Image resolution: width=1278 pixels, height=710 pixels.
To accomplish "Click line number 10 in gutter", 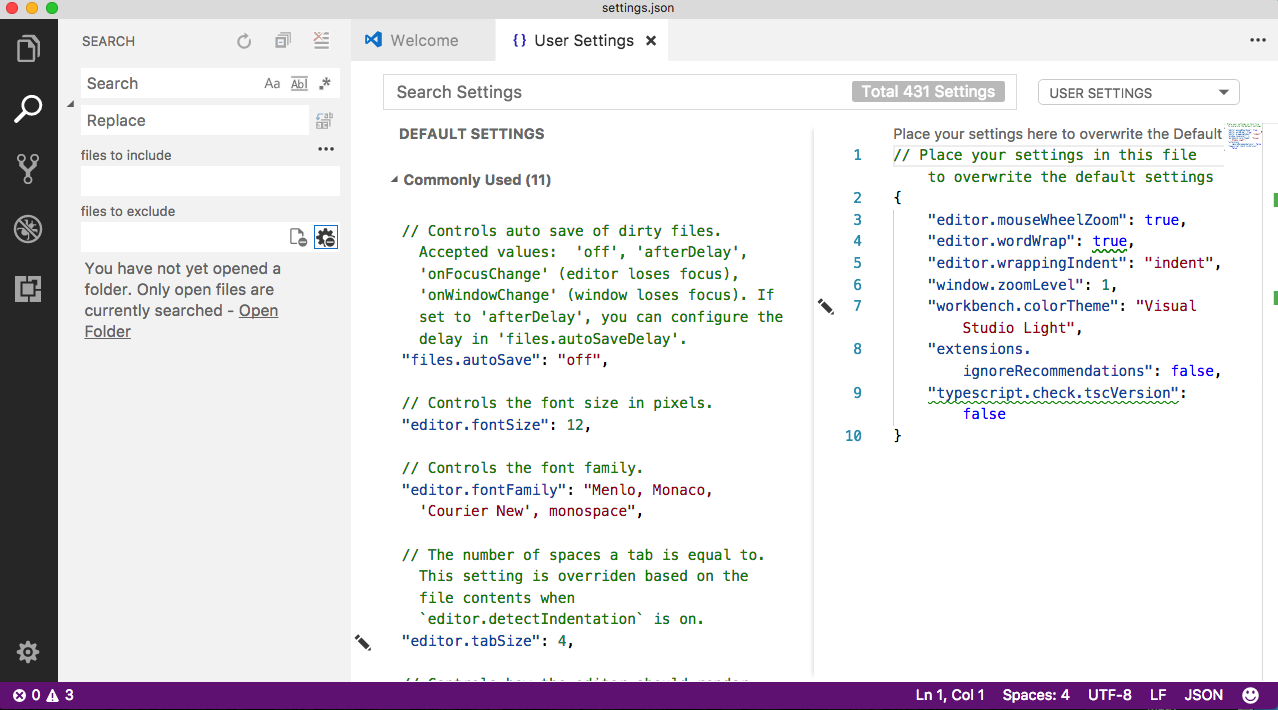I will pyautogui.click(x=853, y=436).
